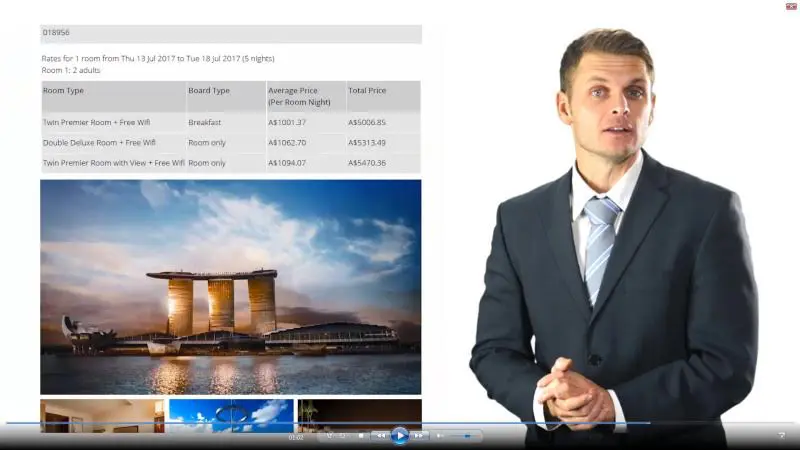
Task: Click the elapsed time 01:02 display
Action: pyautogui.click(x=296, y=437)
